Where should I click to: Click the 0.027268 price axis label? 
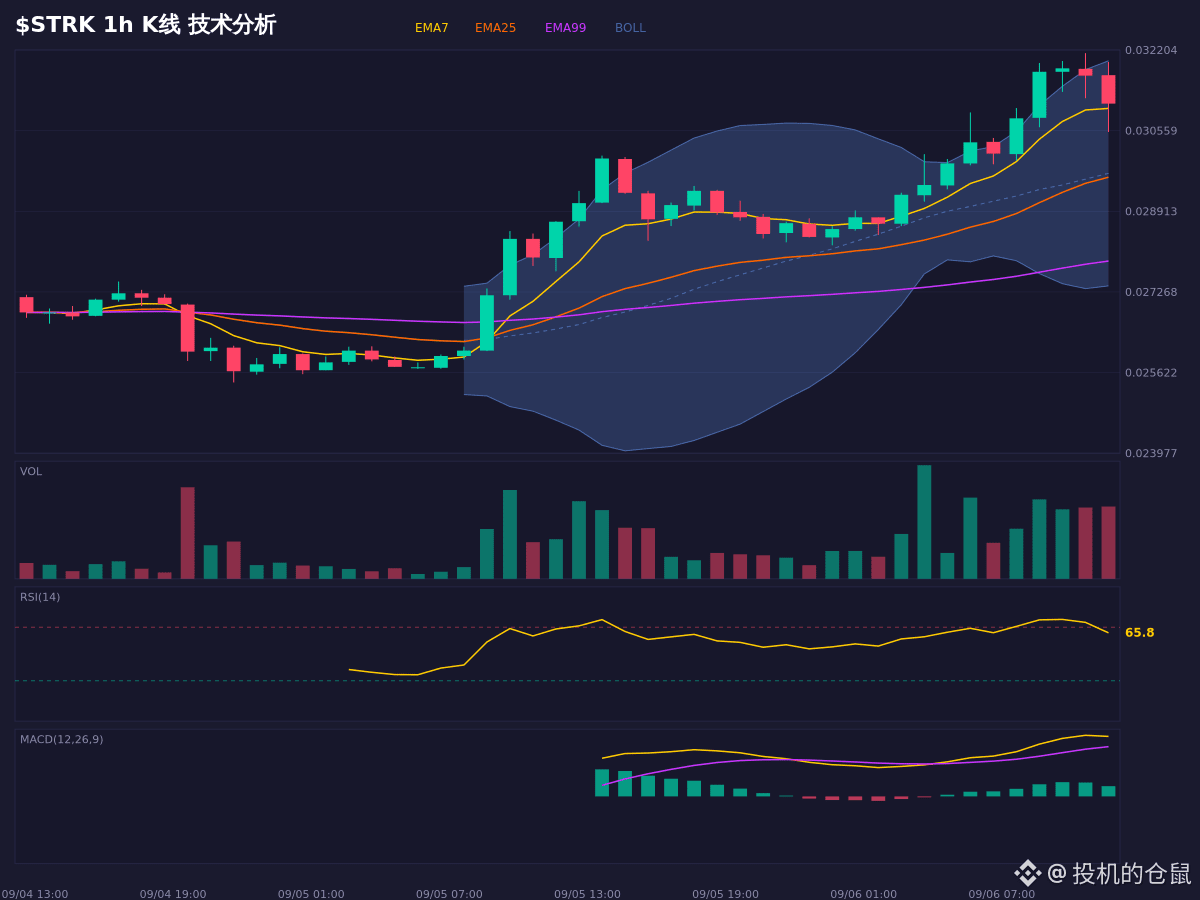tap(1151, 292)
